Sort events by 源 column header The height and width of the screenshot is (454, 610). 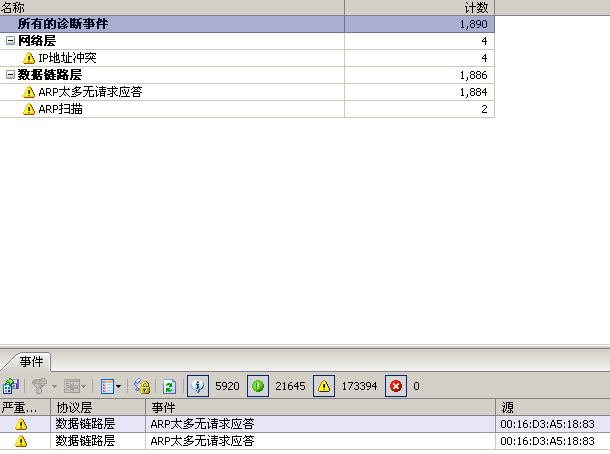553,407
